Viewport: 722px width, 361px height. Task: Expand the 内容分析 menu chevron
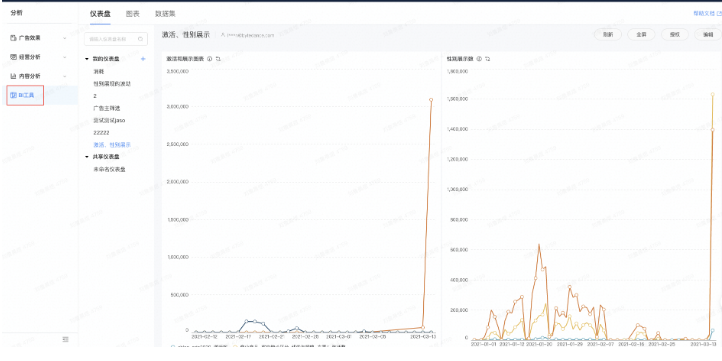65,76
